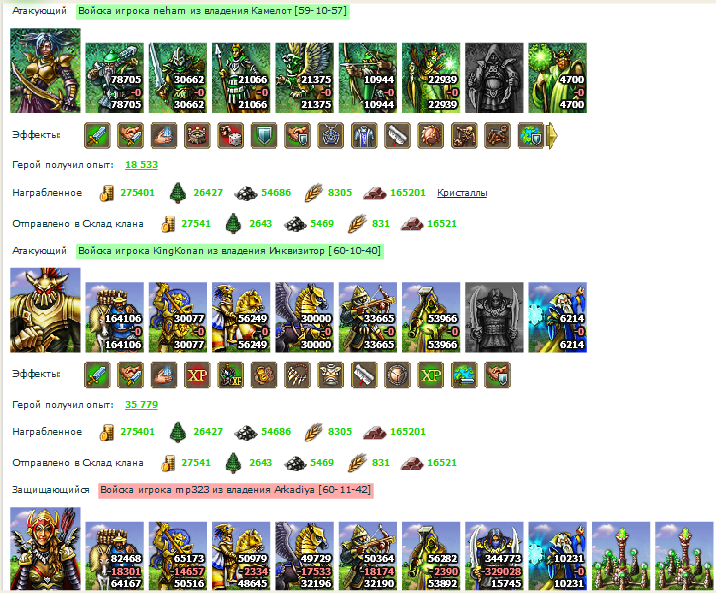The width and height of the screenshot is (716, 594).
Task: Click neham's hero portrait
Action: (x=45, y=70)
